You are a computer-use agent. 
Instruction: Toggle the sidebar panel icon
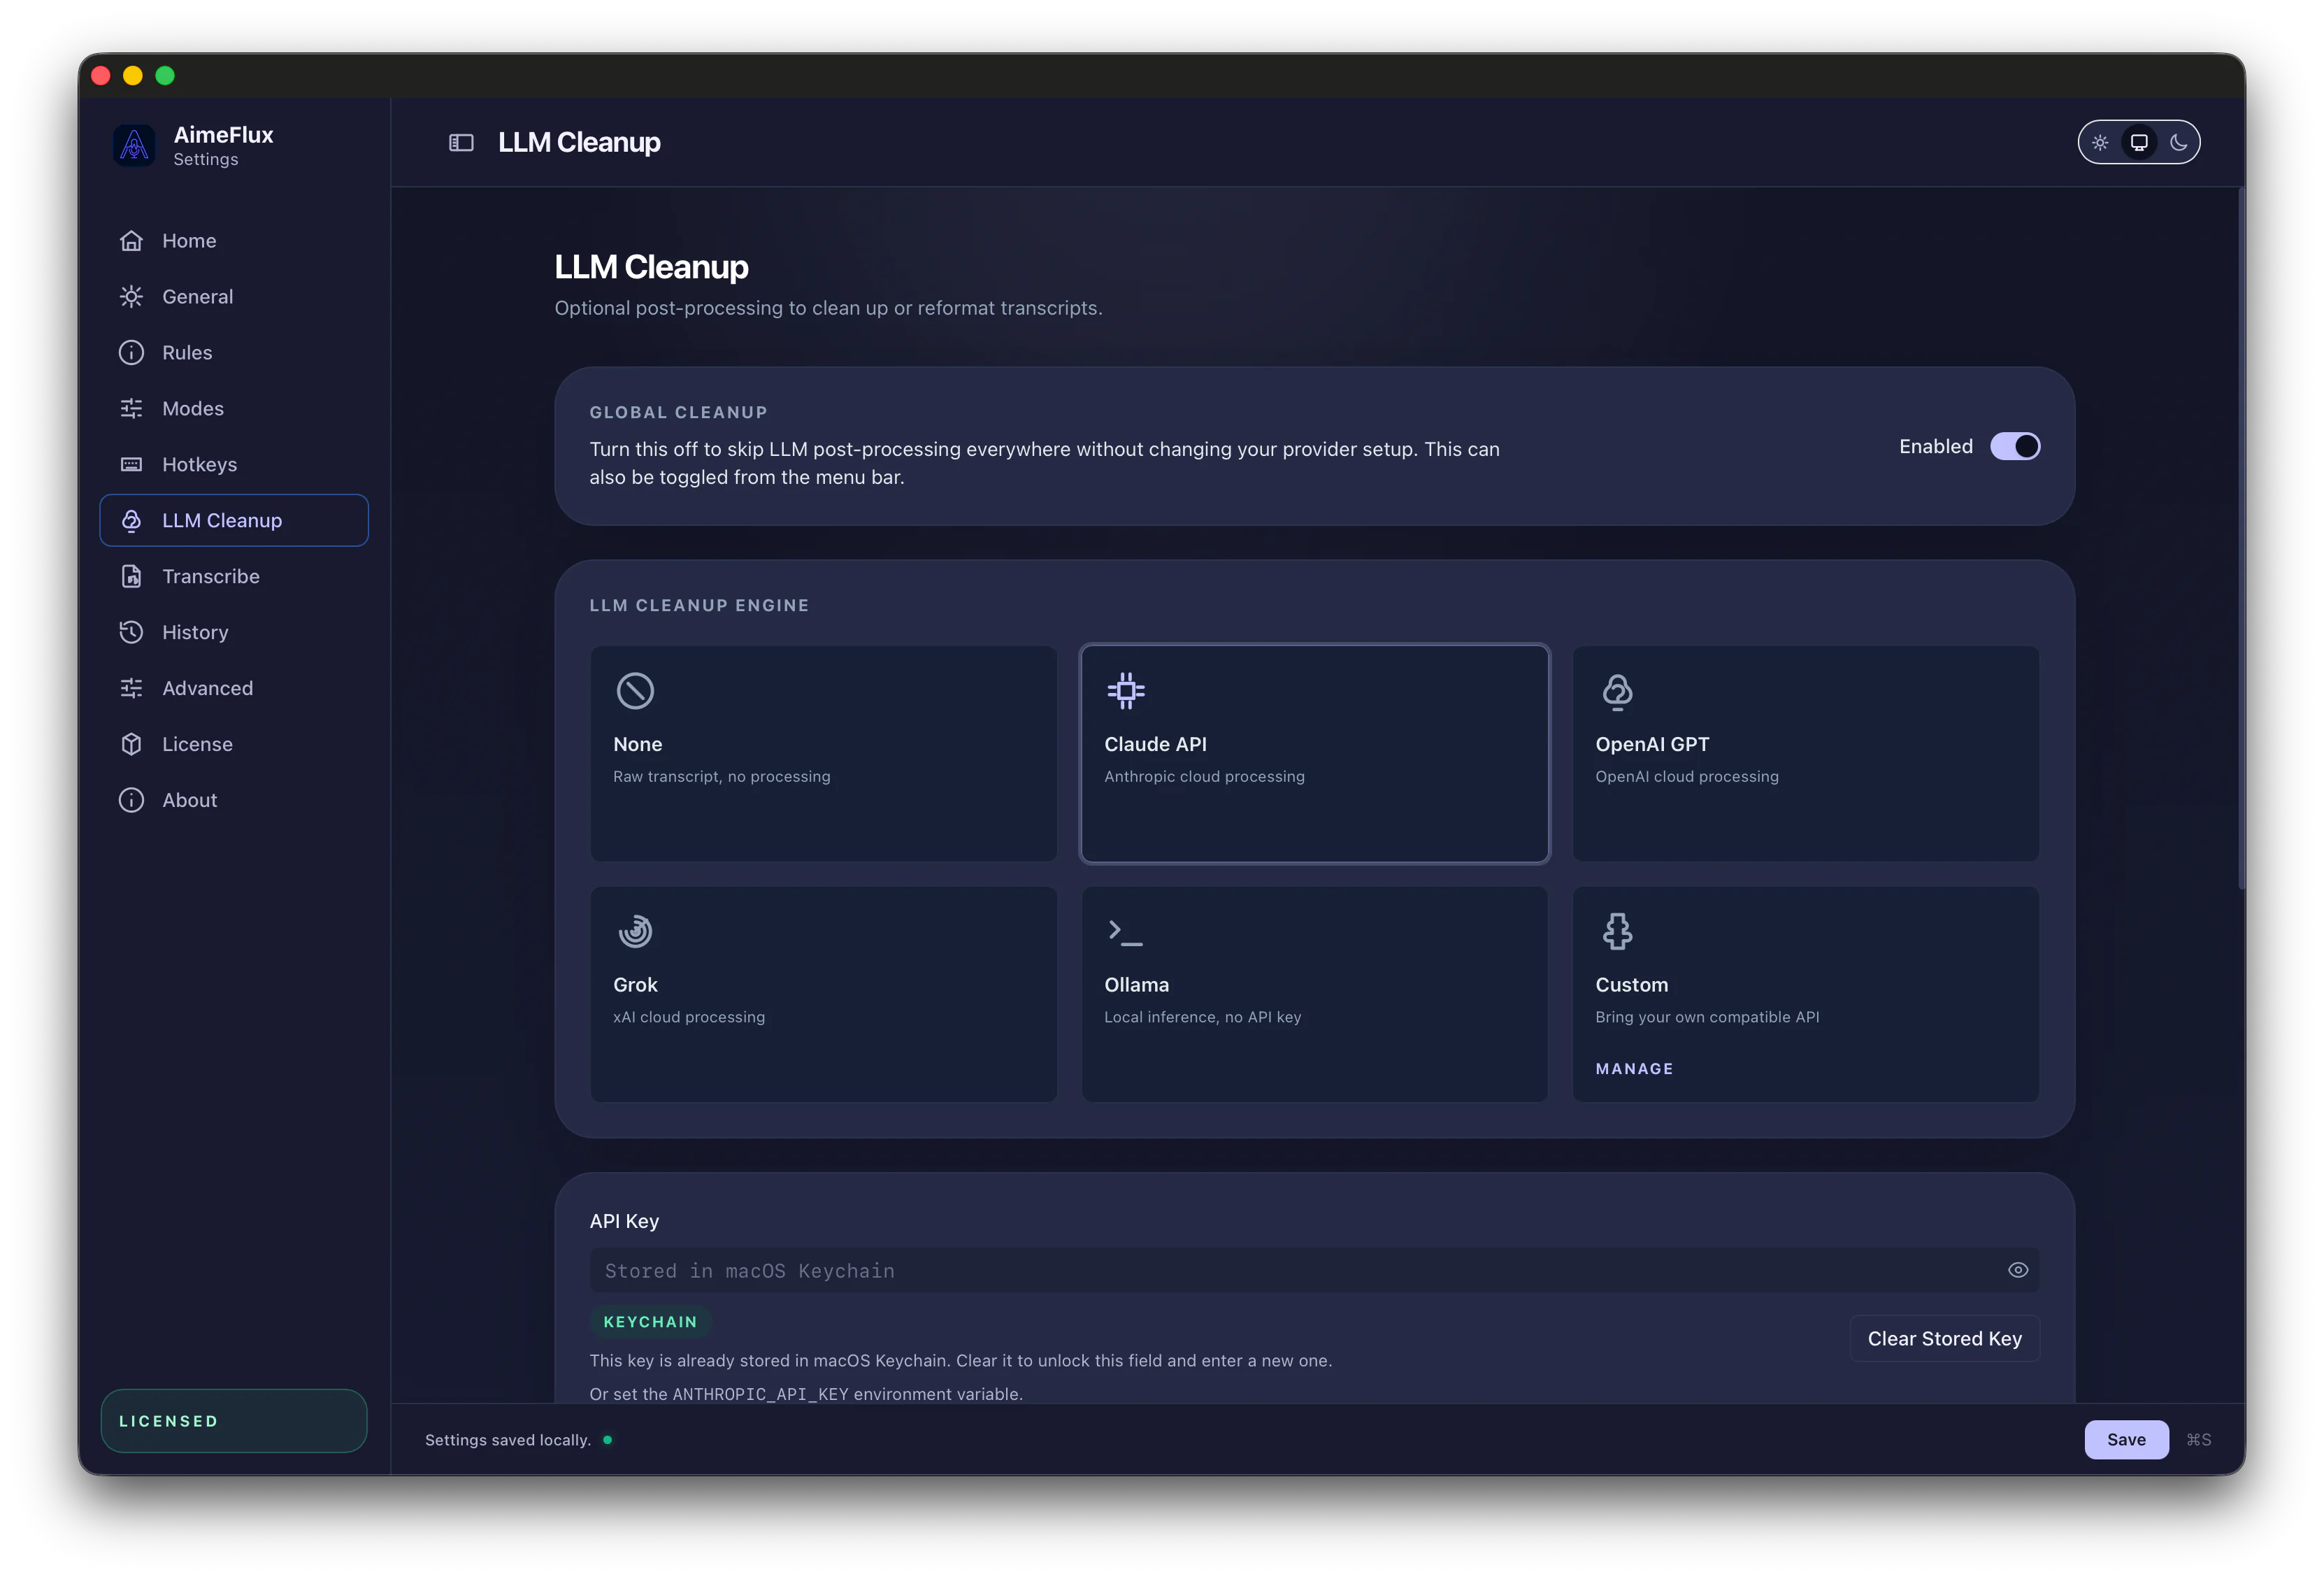[461, 143]
